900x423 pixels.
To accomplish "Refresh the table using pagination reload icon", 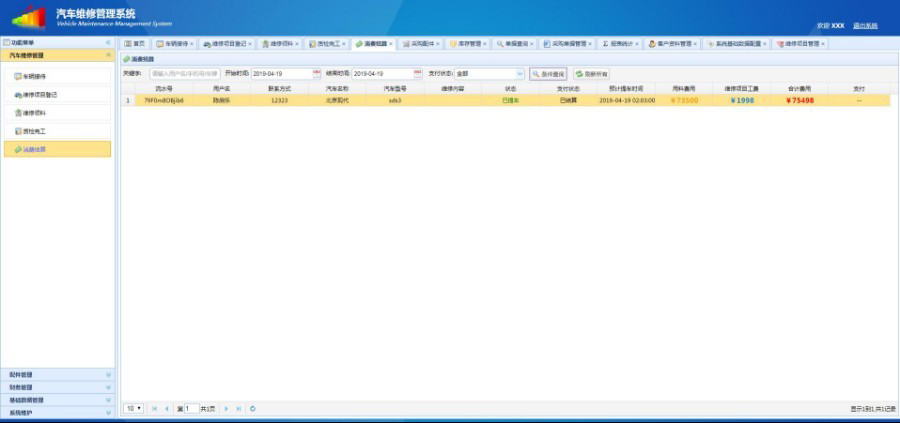I will (x=253, y=408).
